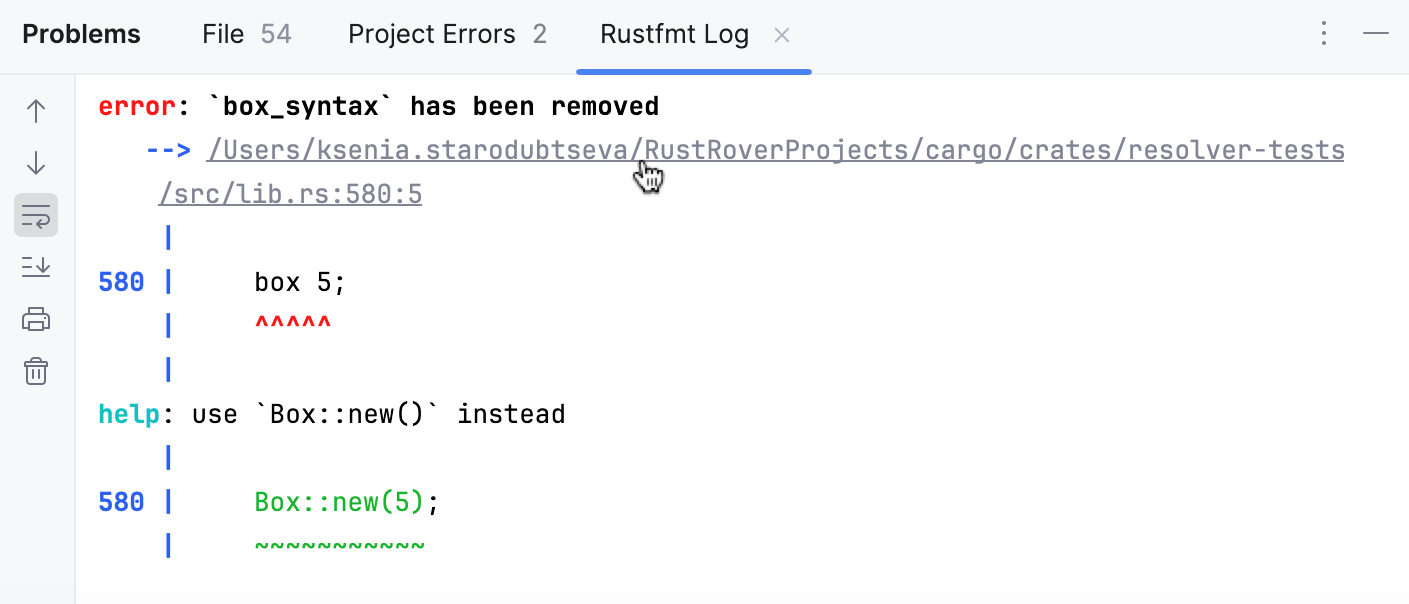Screen dimensions: 1409x604
Task: Click line number 580 in the output
Action: click(120, 281)
